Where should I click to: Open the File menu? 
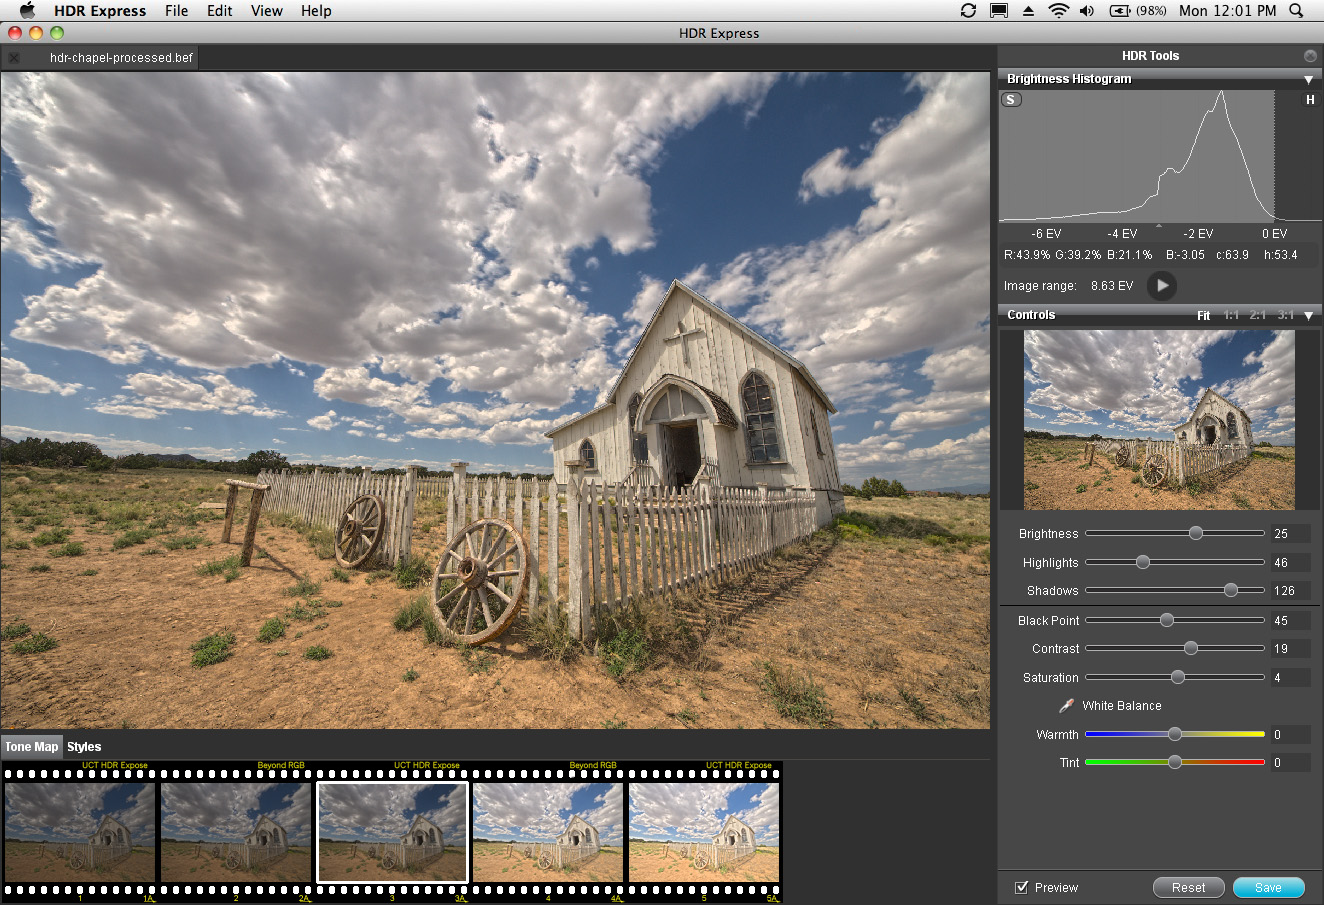[x=176, y=11]
